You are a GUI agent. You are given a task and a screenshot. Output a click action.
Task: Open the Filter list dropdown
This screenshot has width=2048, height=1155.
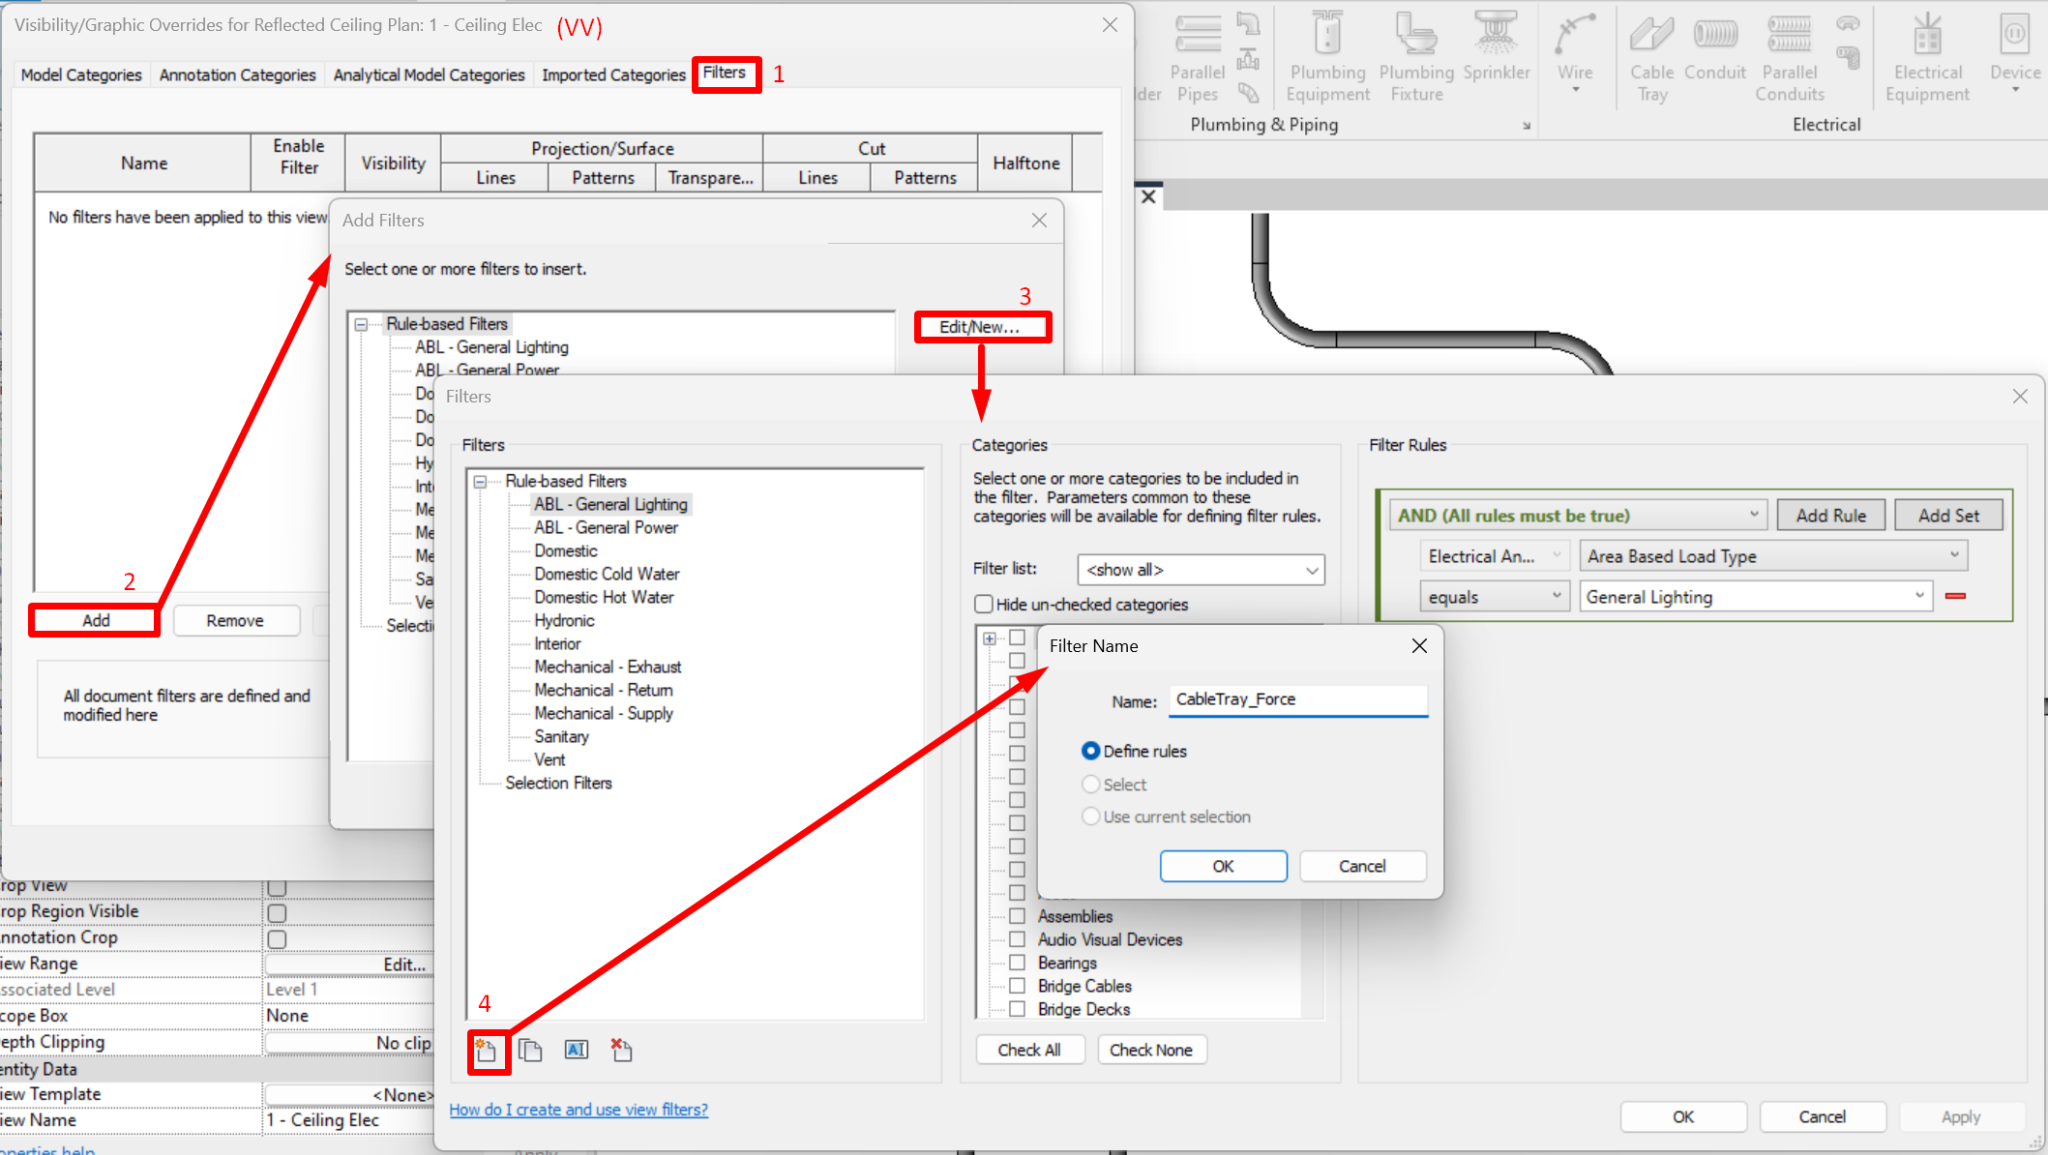[x=1201, y=570]
